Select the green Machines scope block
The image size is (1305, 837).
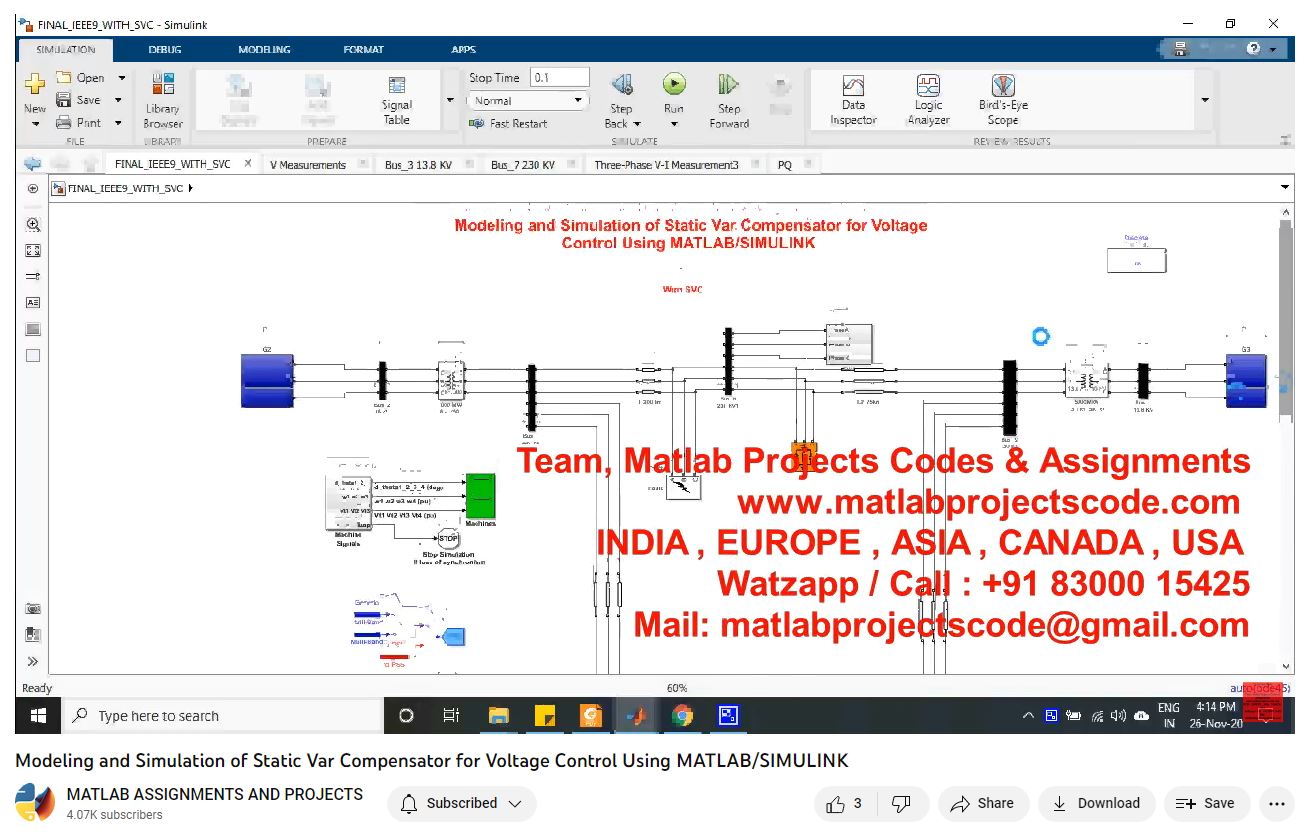[480, 496]
